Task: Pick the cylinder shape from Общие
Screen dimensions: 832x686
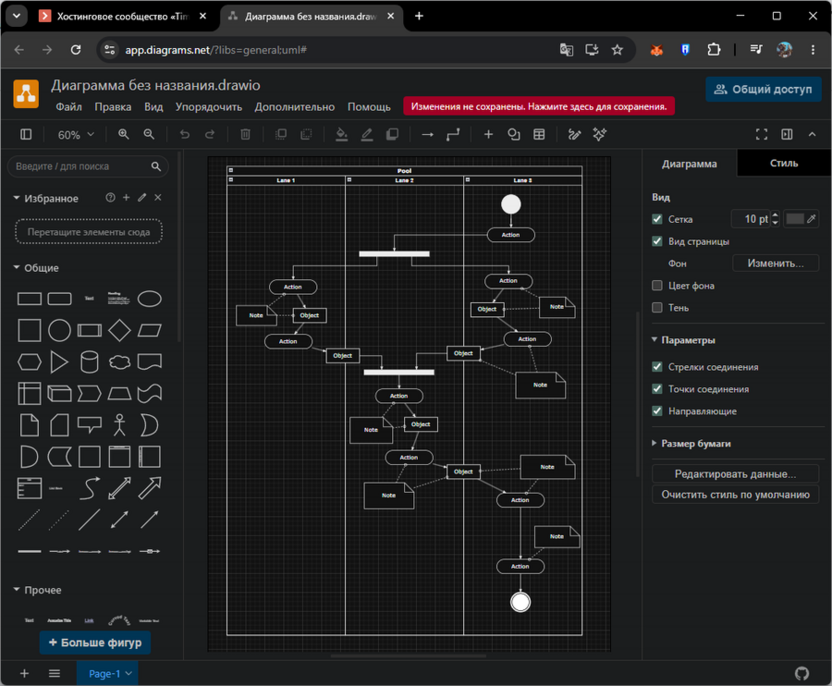Action: [89, 362]
